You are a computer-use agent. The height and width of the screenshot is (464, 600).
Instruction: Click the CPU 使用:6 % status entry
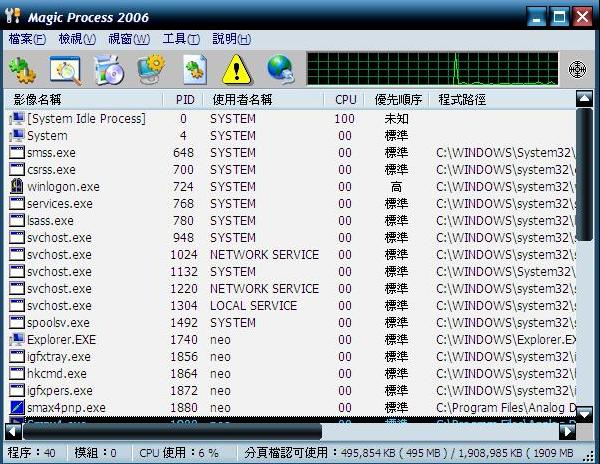coord(179,453)
